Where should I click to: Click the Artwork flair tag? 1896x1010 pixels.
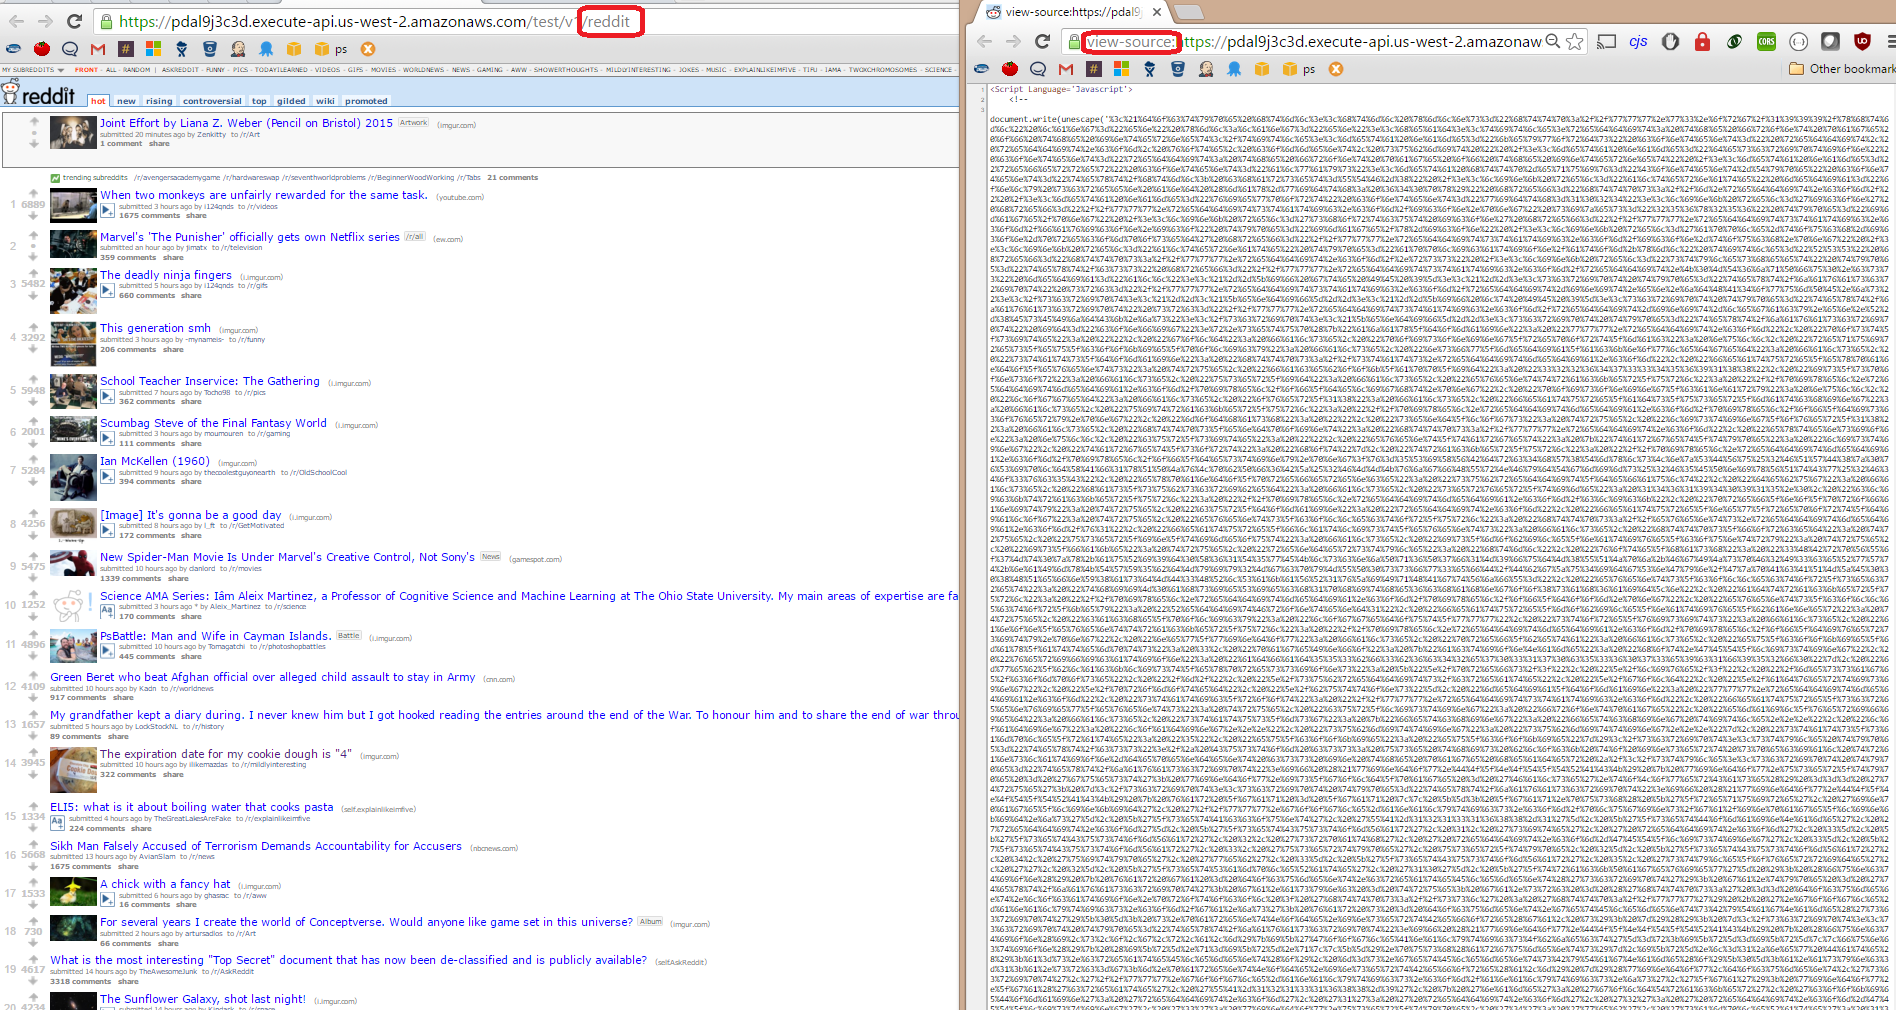(x=414, y=123)
